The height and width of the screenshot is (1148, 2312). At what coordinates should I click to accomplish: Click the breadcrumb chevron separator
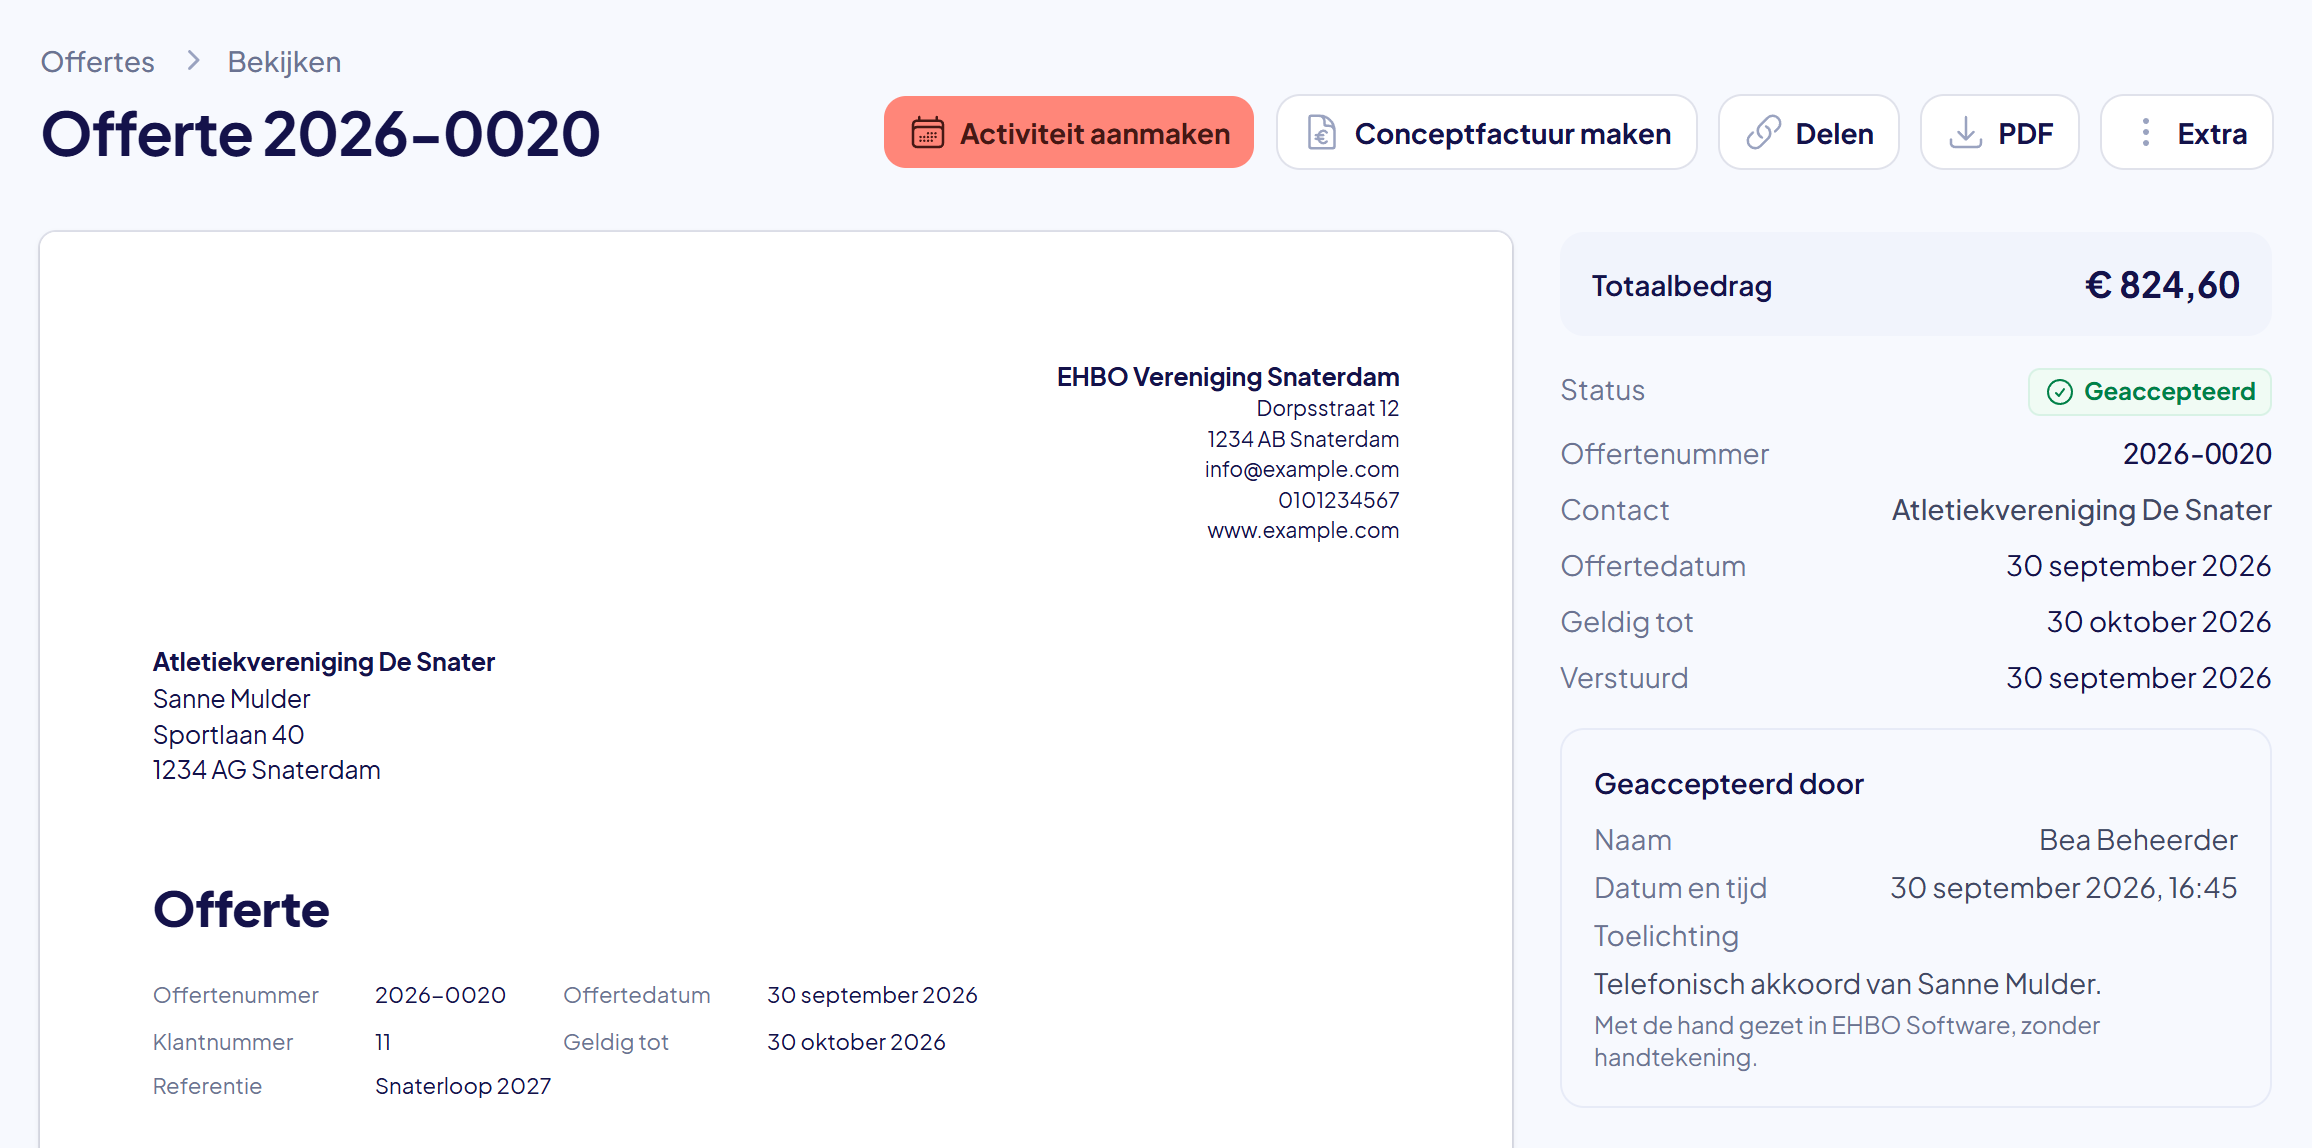[193, 61]
